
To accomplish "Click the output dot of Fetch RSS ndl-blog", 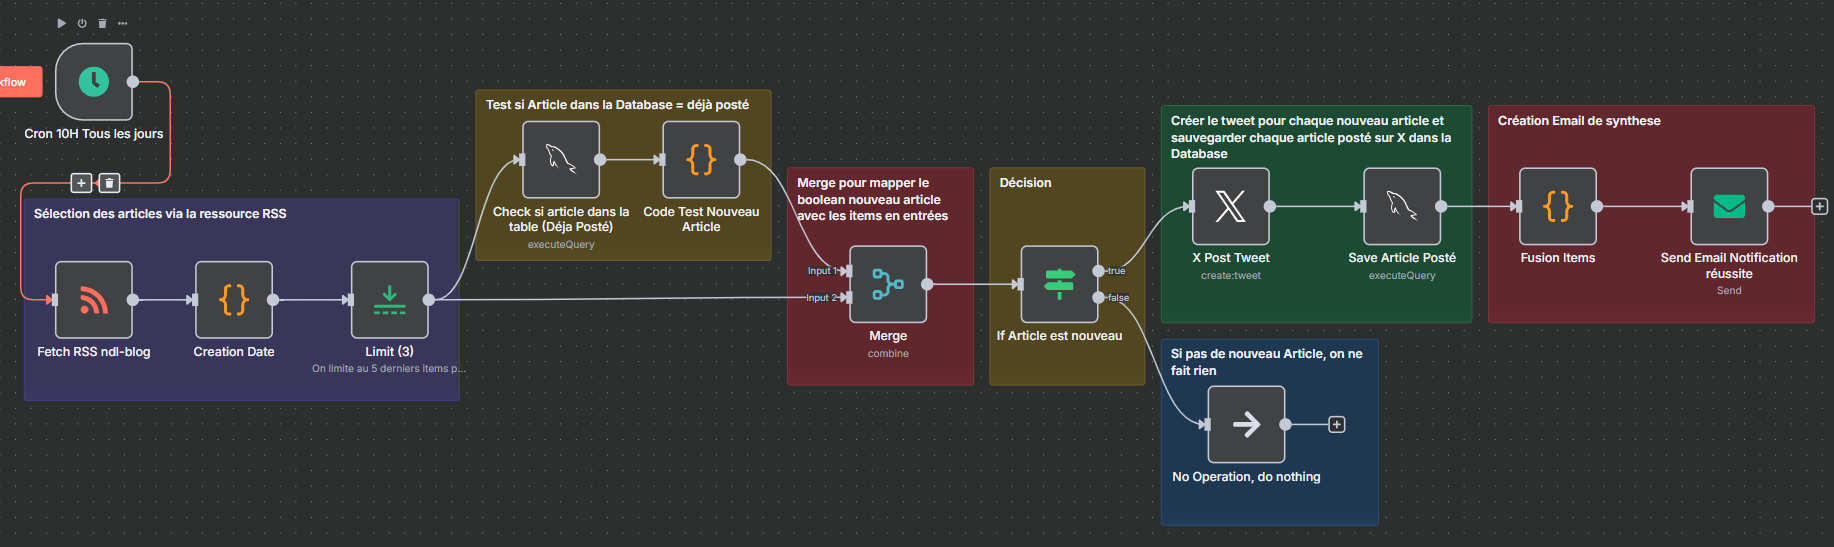I will pos(133,299).
